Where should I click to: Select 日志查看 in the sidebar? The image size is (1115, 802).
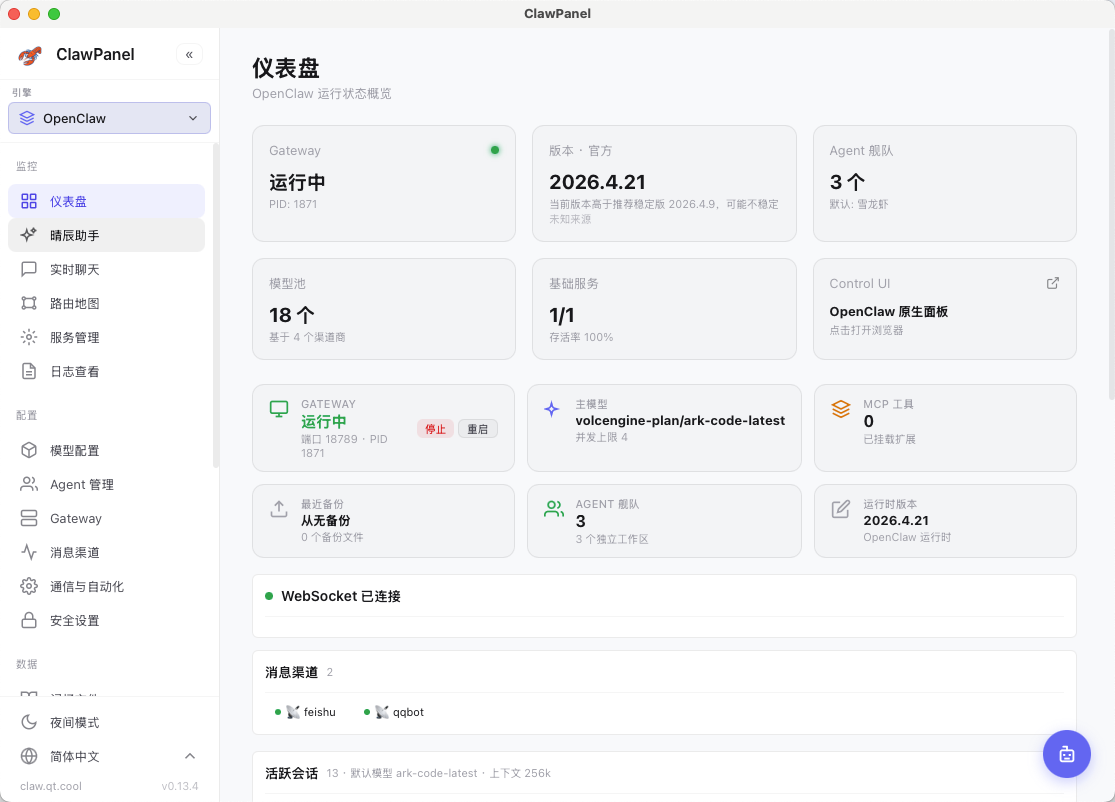coord(74,371)
